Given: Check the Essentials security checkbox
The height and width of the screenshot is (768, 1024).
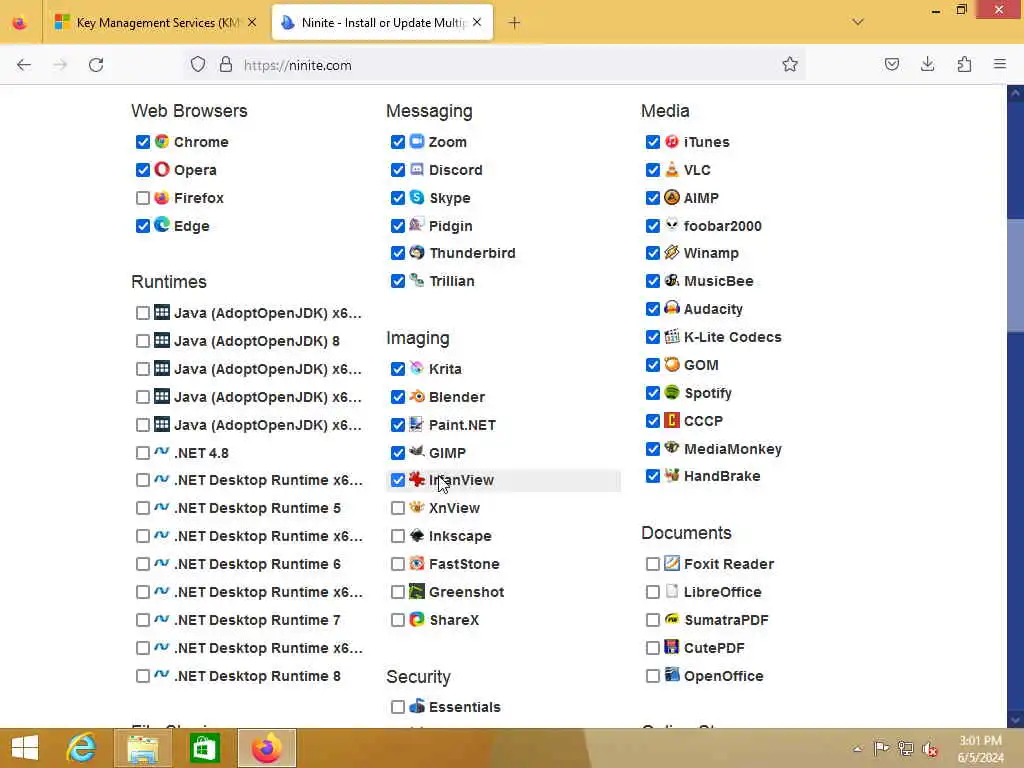Looking at the screenshot, I should pos(398,707).
